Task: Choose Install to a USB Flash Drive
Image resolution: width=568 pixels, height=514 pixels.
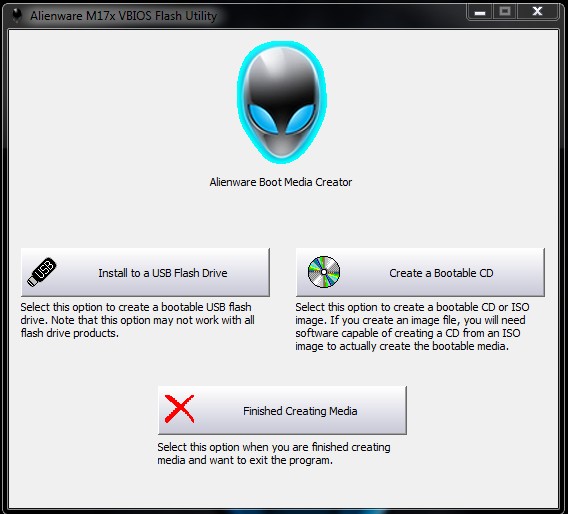Action: pos(145,272)
